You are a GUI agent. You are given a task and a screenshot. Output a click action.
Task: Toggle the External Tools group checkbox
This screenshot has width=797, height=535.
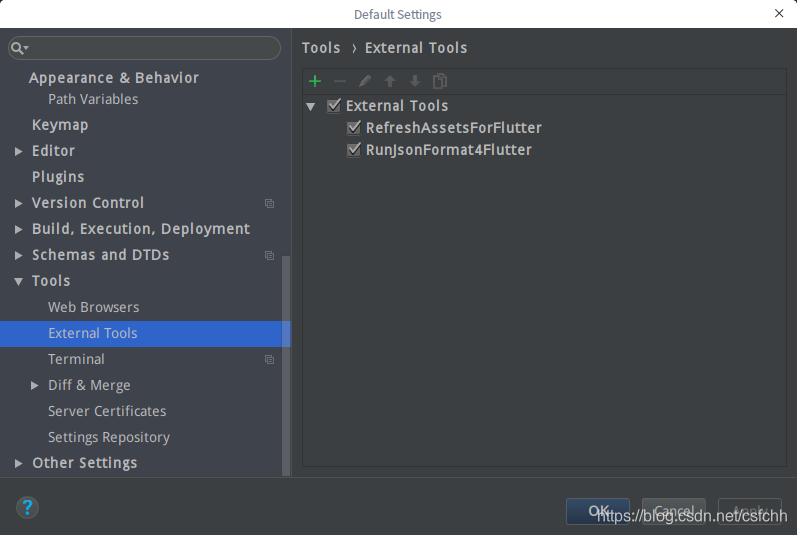pos(333,106)
